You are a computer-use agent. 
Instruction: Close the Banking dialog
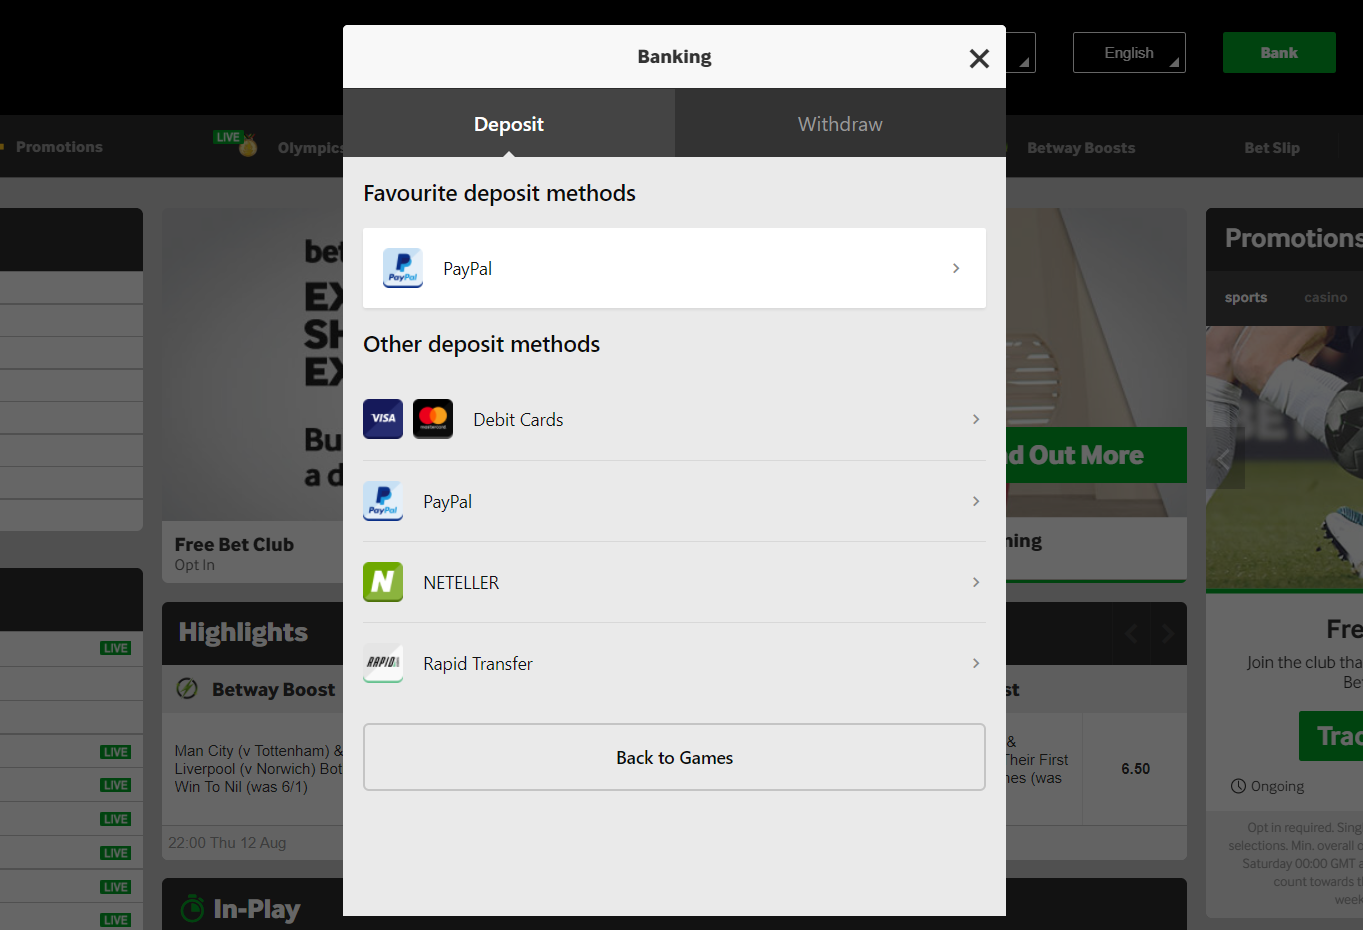[x=979, y=58]
